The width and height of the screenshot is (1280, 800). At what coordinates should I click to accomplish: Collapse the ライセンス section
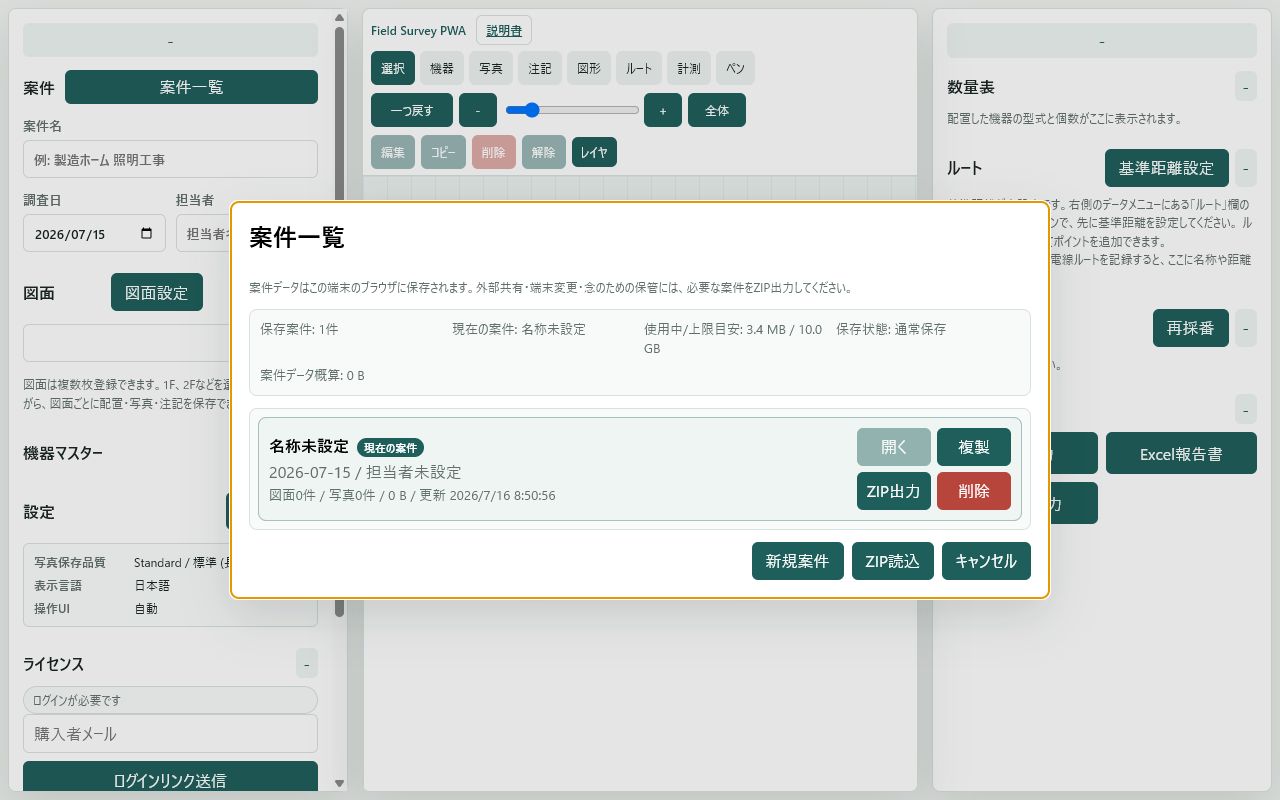[307, 663]
